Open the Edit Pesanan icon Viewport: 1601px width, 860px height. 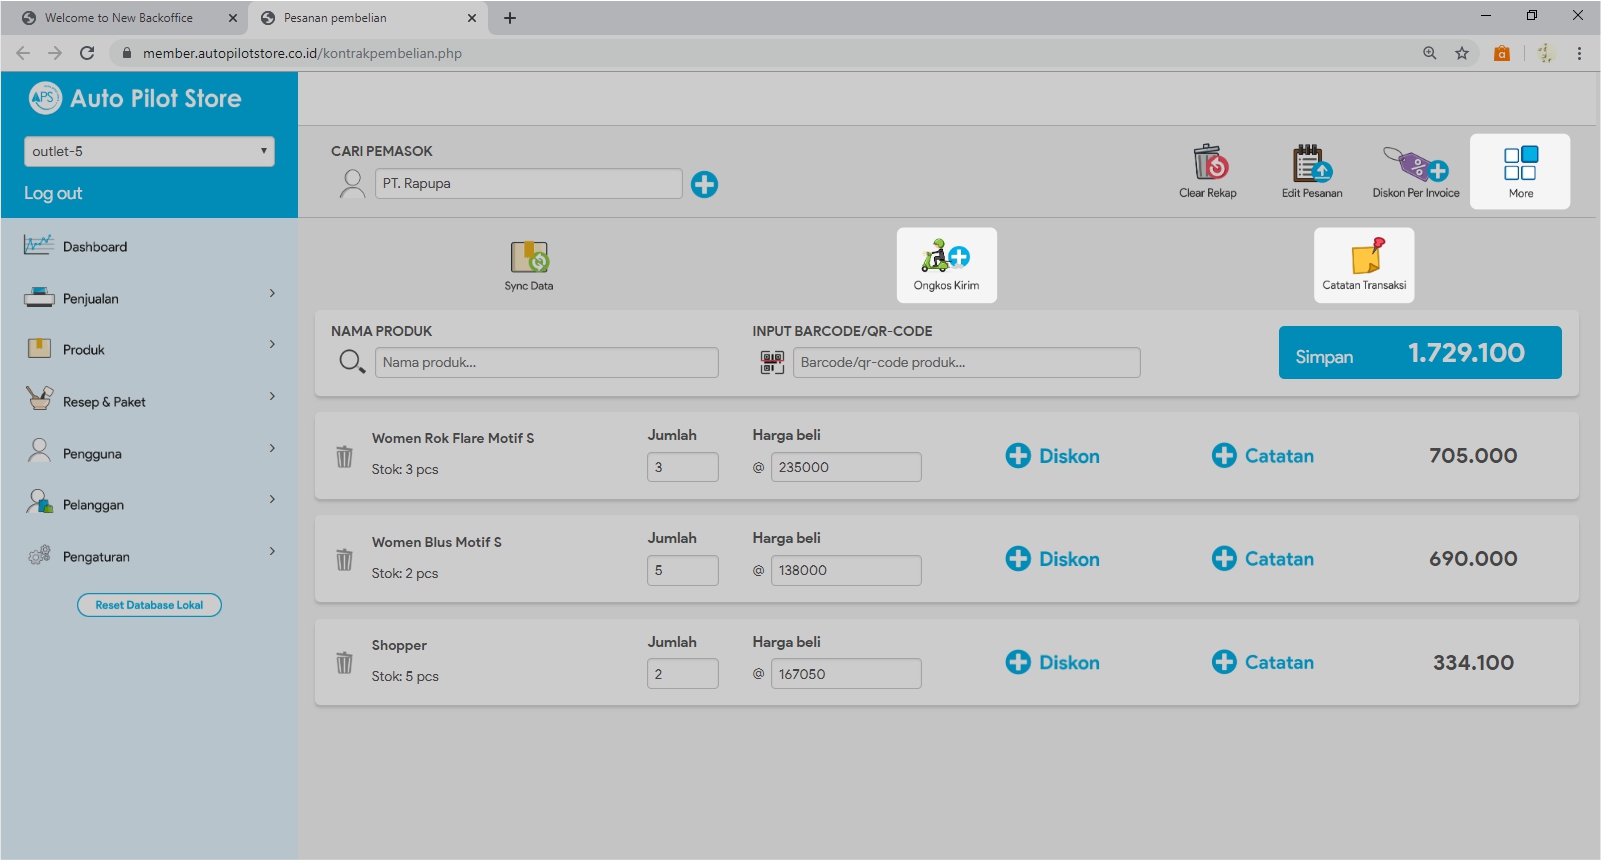pyautogui.click(x=1311, y=163)
